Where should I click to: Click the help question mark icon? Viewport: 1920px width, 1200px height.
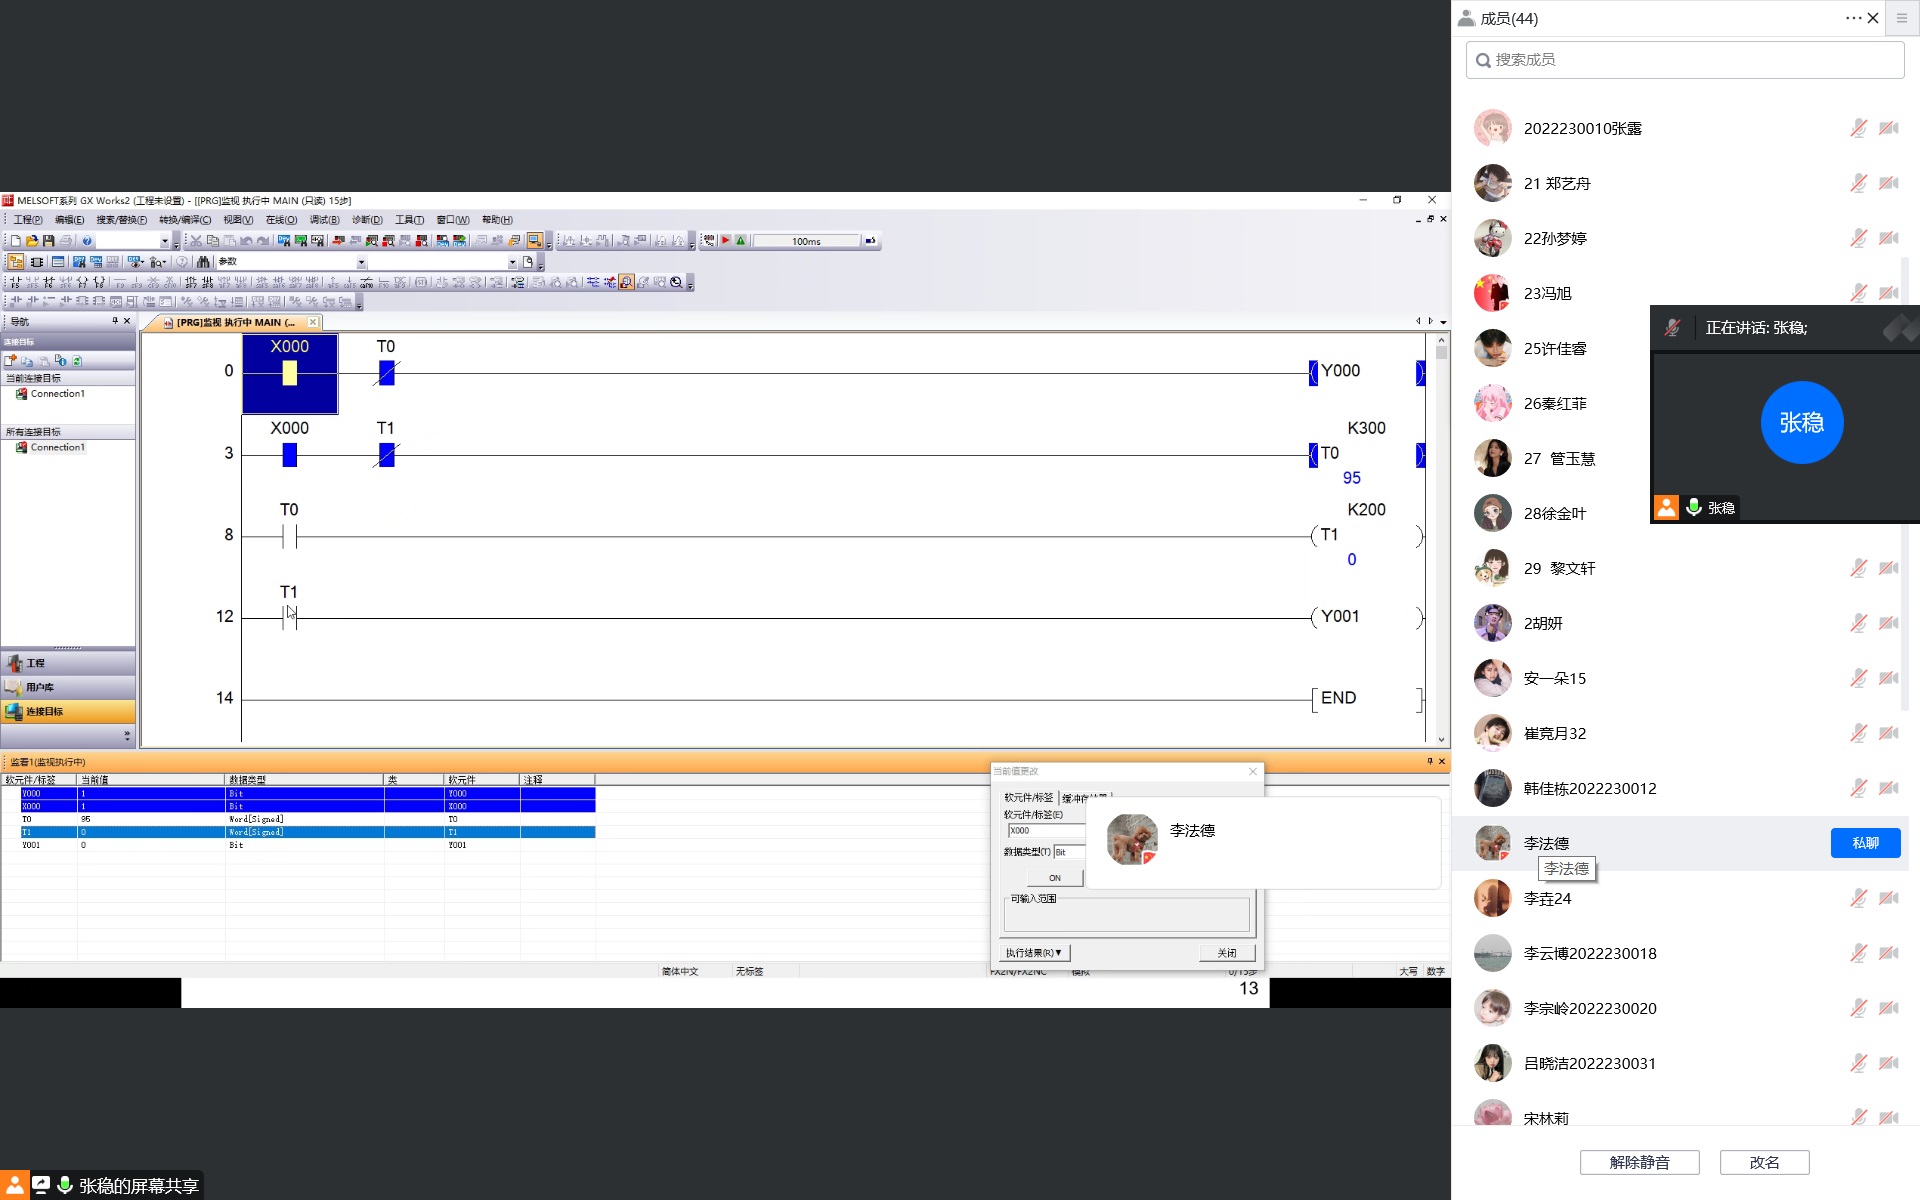[87, 241]
